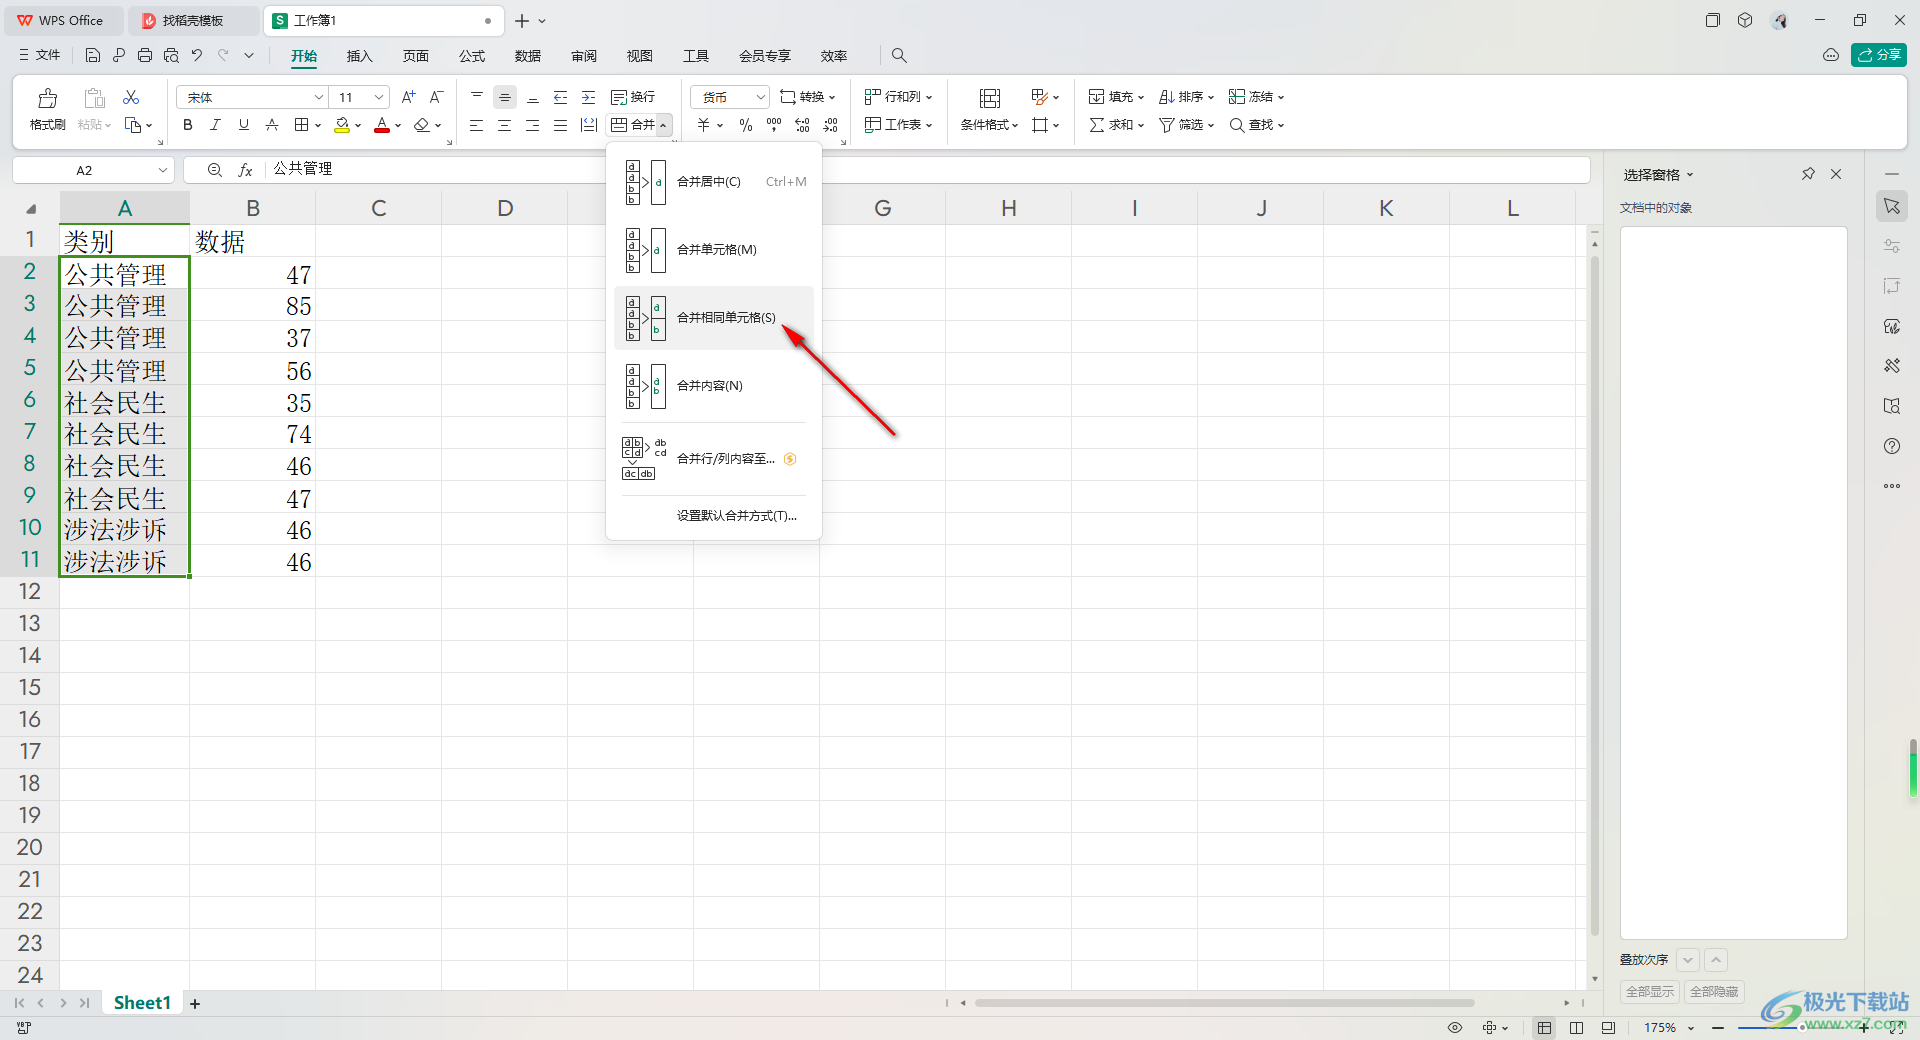Viewport: 1920px width, 1040px height.
Task: Click the decrease decimal places icon
Action: [x=831, y=125]
